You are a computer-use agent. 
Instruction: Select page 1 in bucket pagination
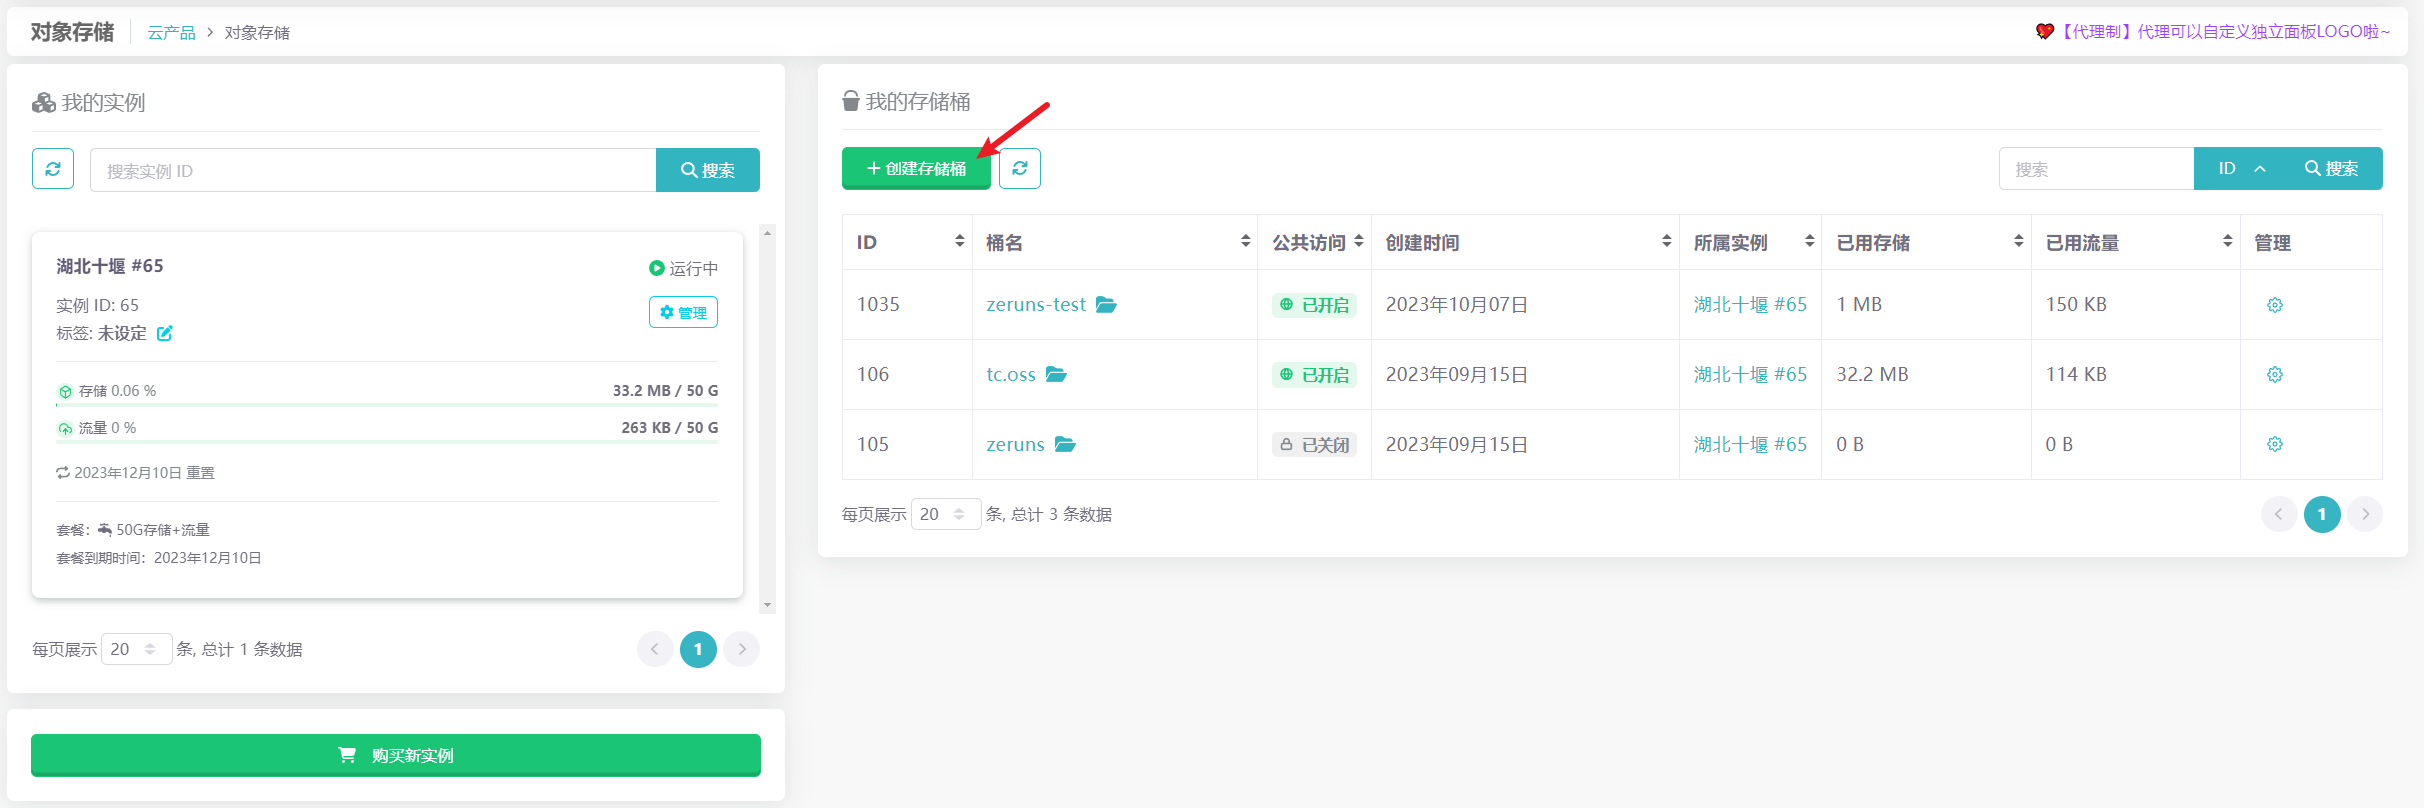2322,514
